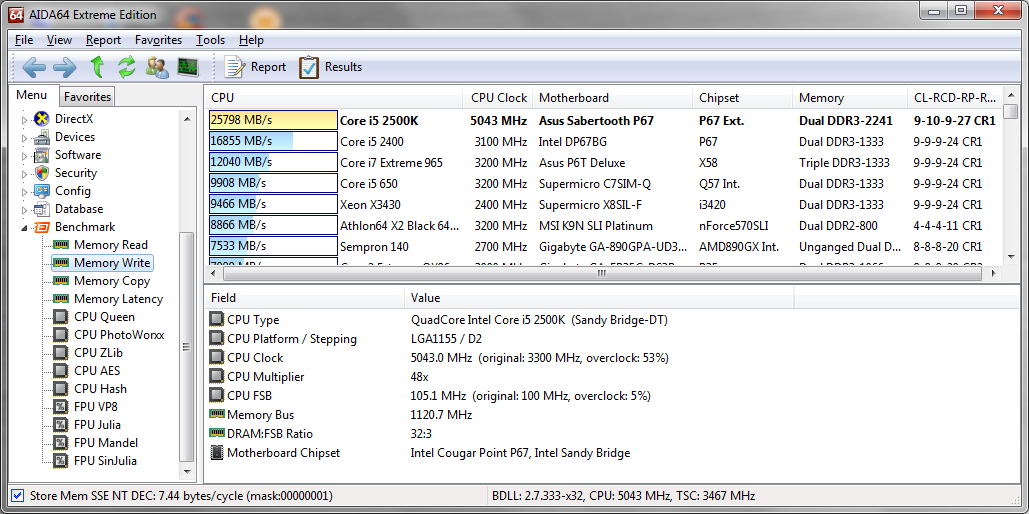Sort by Motherboard column header
1029x514 pixels.
(x=612, y=98)
